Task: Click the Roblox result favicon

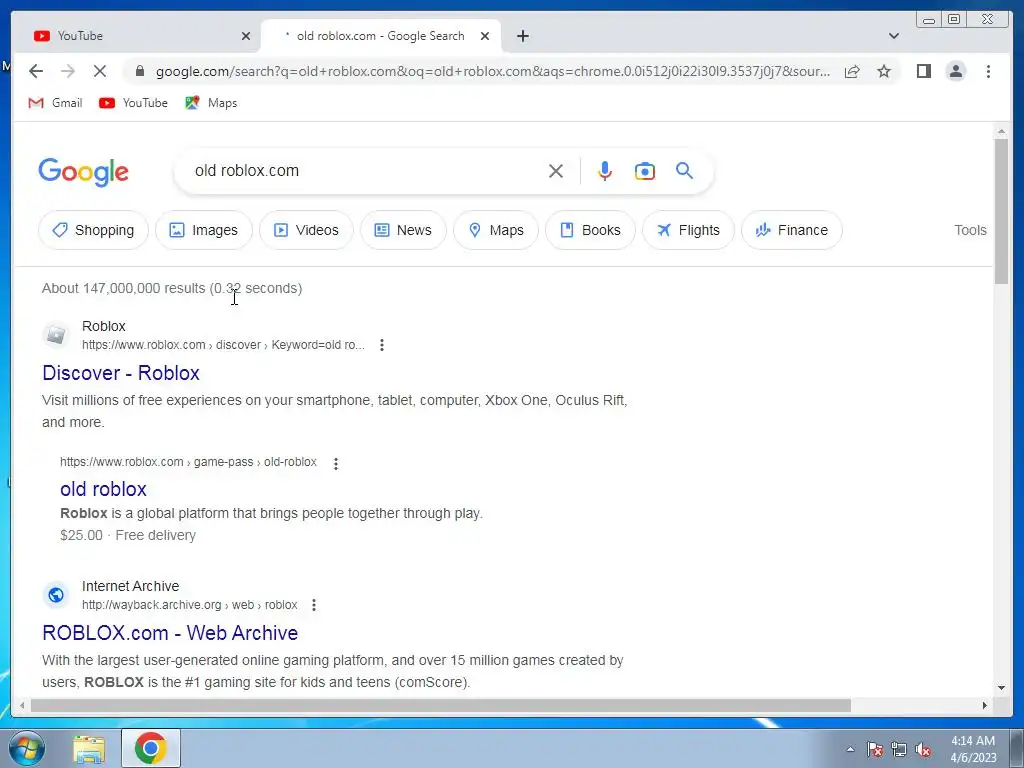Action: [56, 335]
